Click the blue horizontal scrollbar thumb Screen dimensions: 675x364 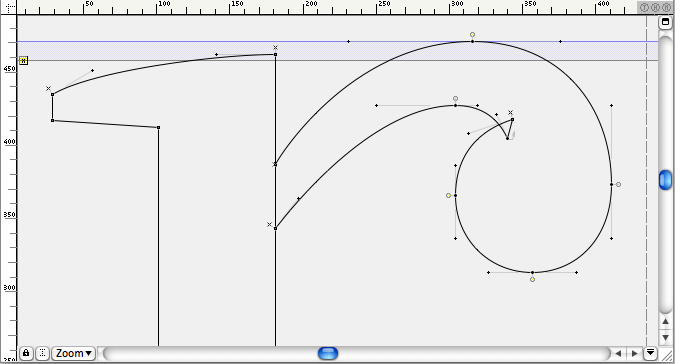coord(328,354)
